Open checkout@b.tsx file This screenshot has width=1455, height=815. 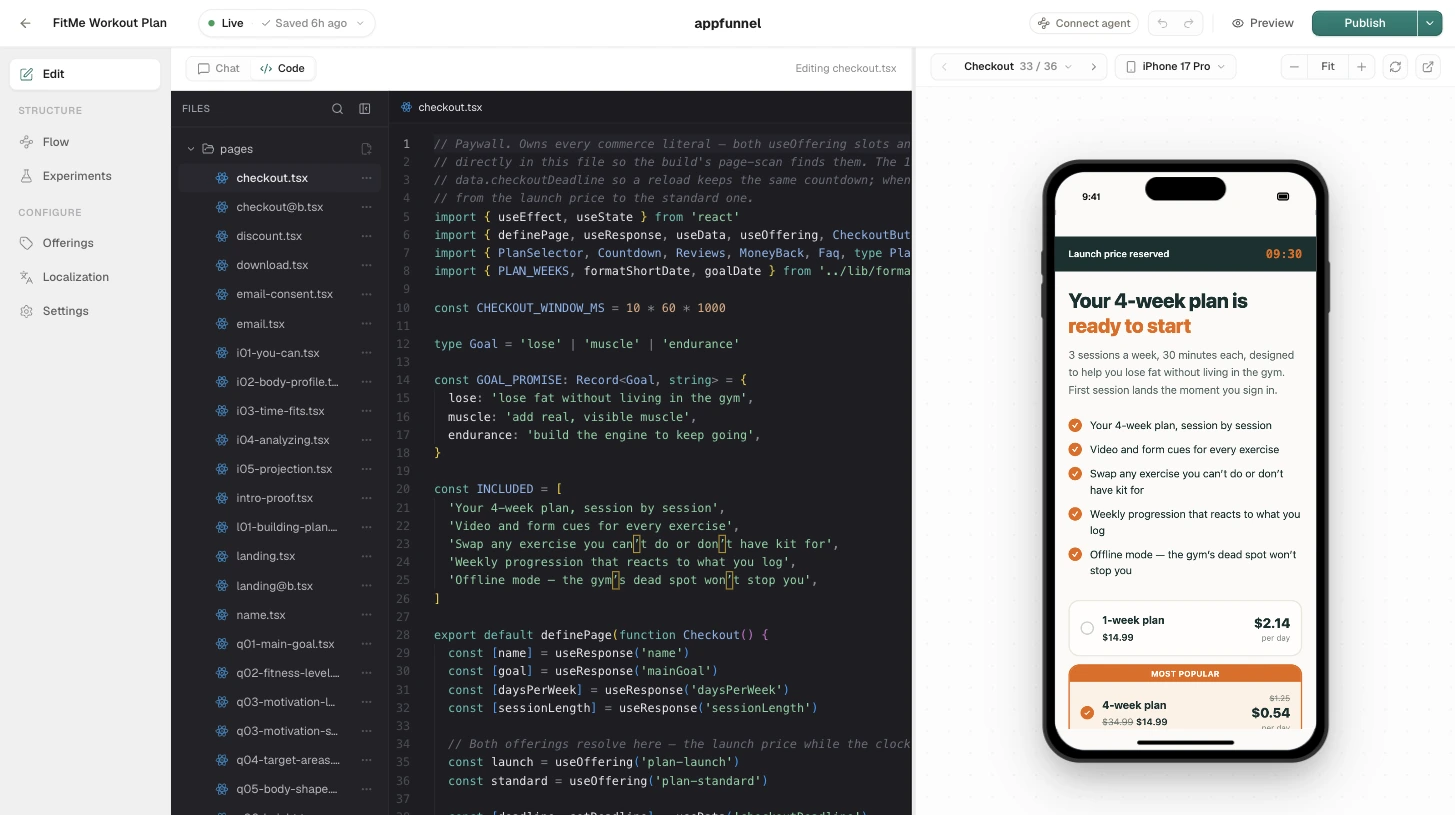[280, 207]
